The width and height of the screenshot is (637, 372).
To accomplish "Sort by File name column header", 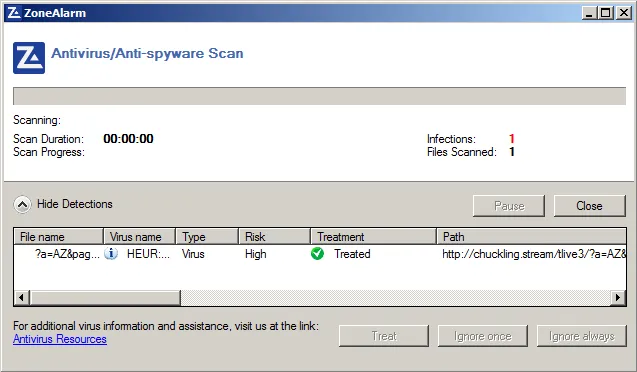I will pos(58,236).
